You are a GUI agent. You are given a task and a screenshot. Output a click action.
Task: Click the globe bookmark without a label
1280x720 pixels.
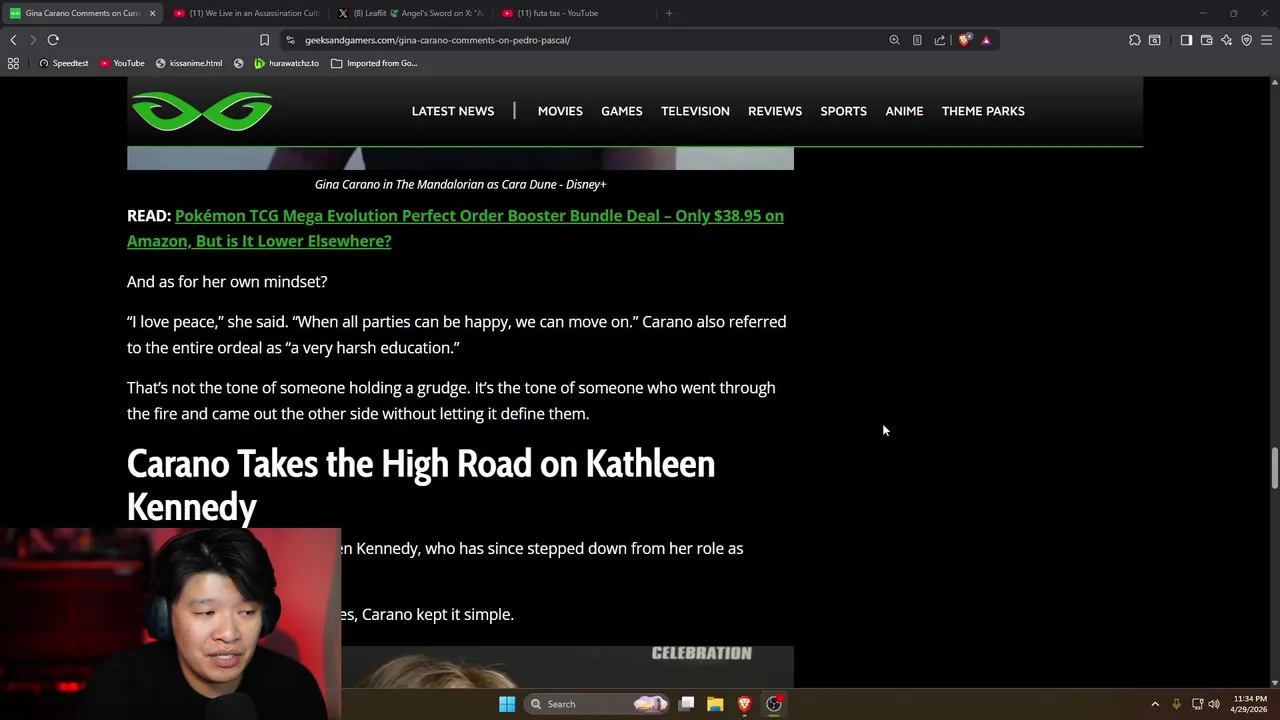239,63
